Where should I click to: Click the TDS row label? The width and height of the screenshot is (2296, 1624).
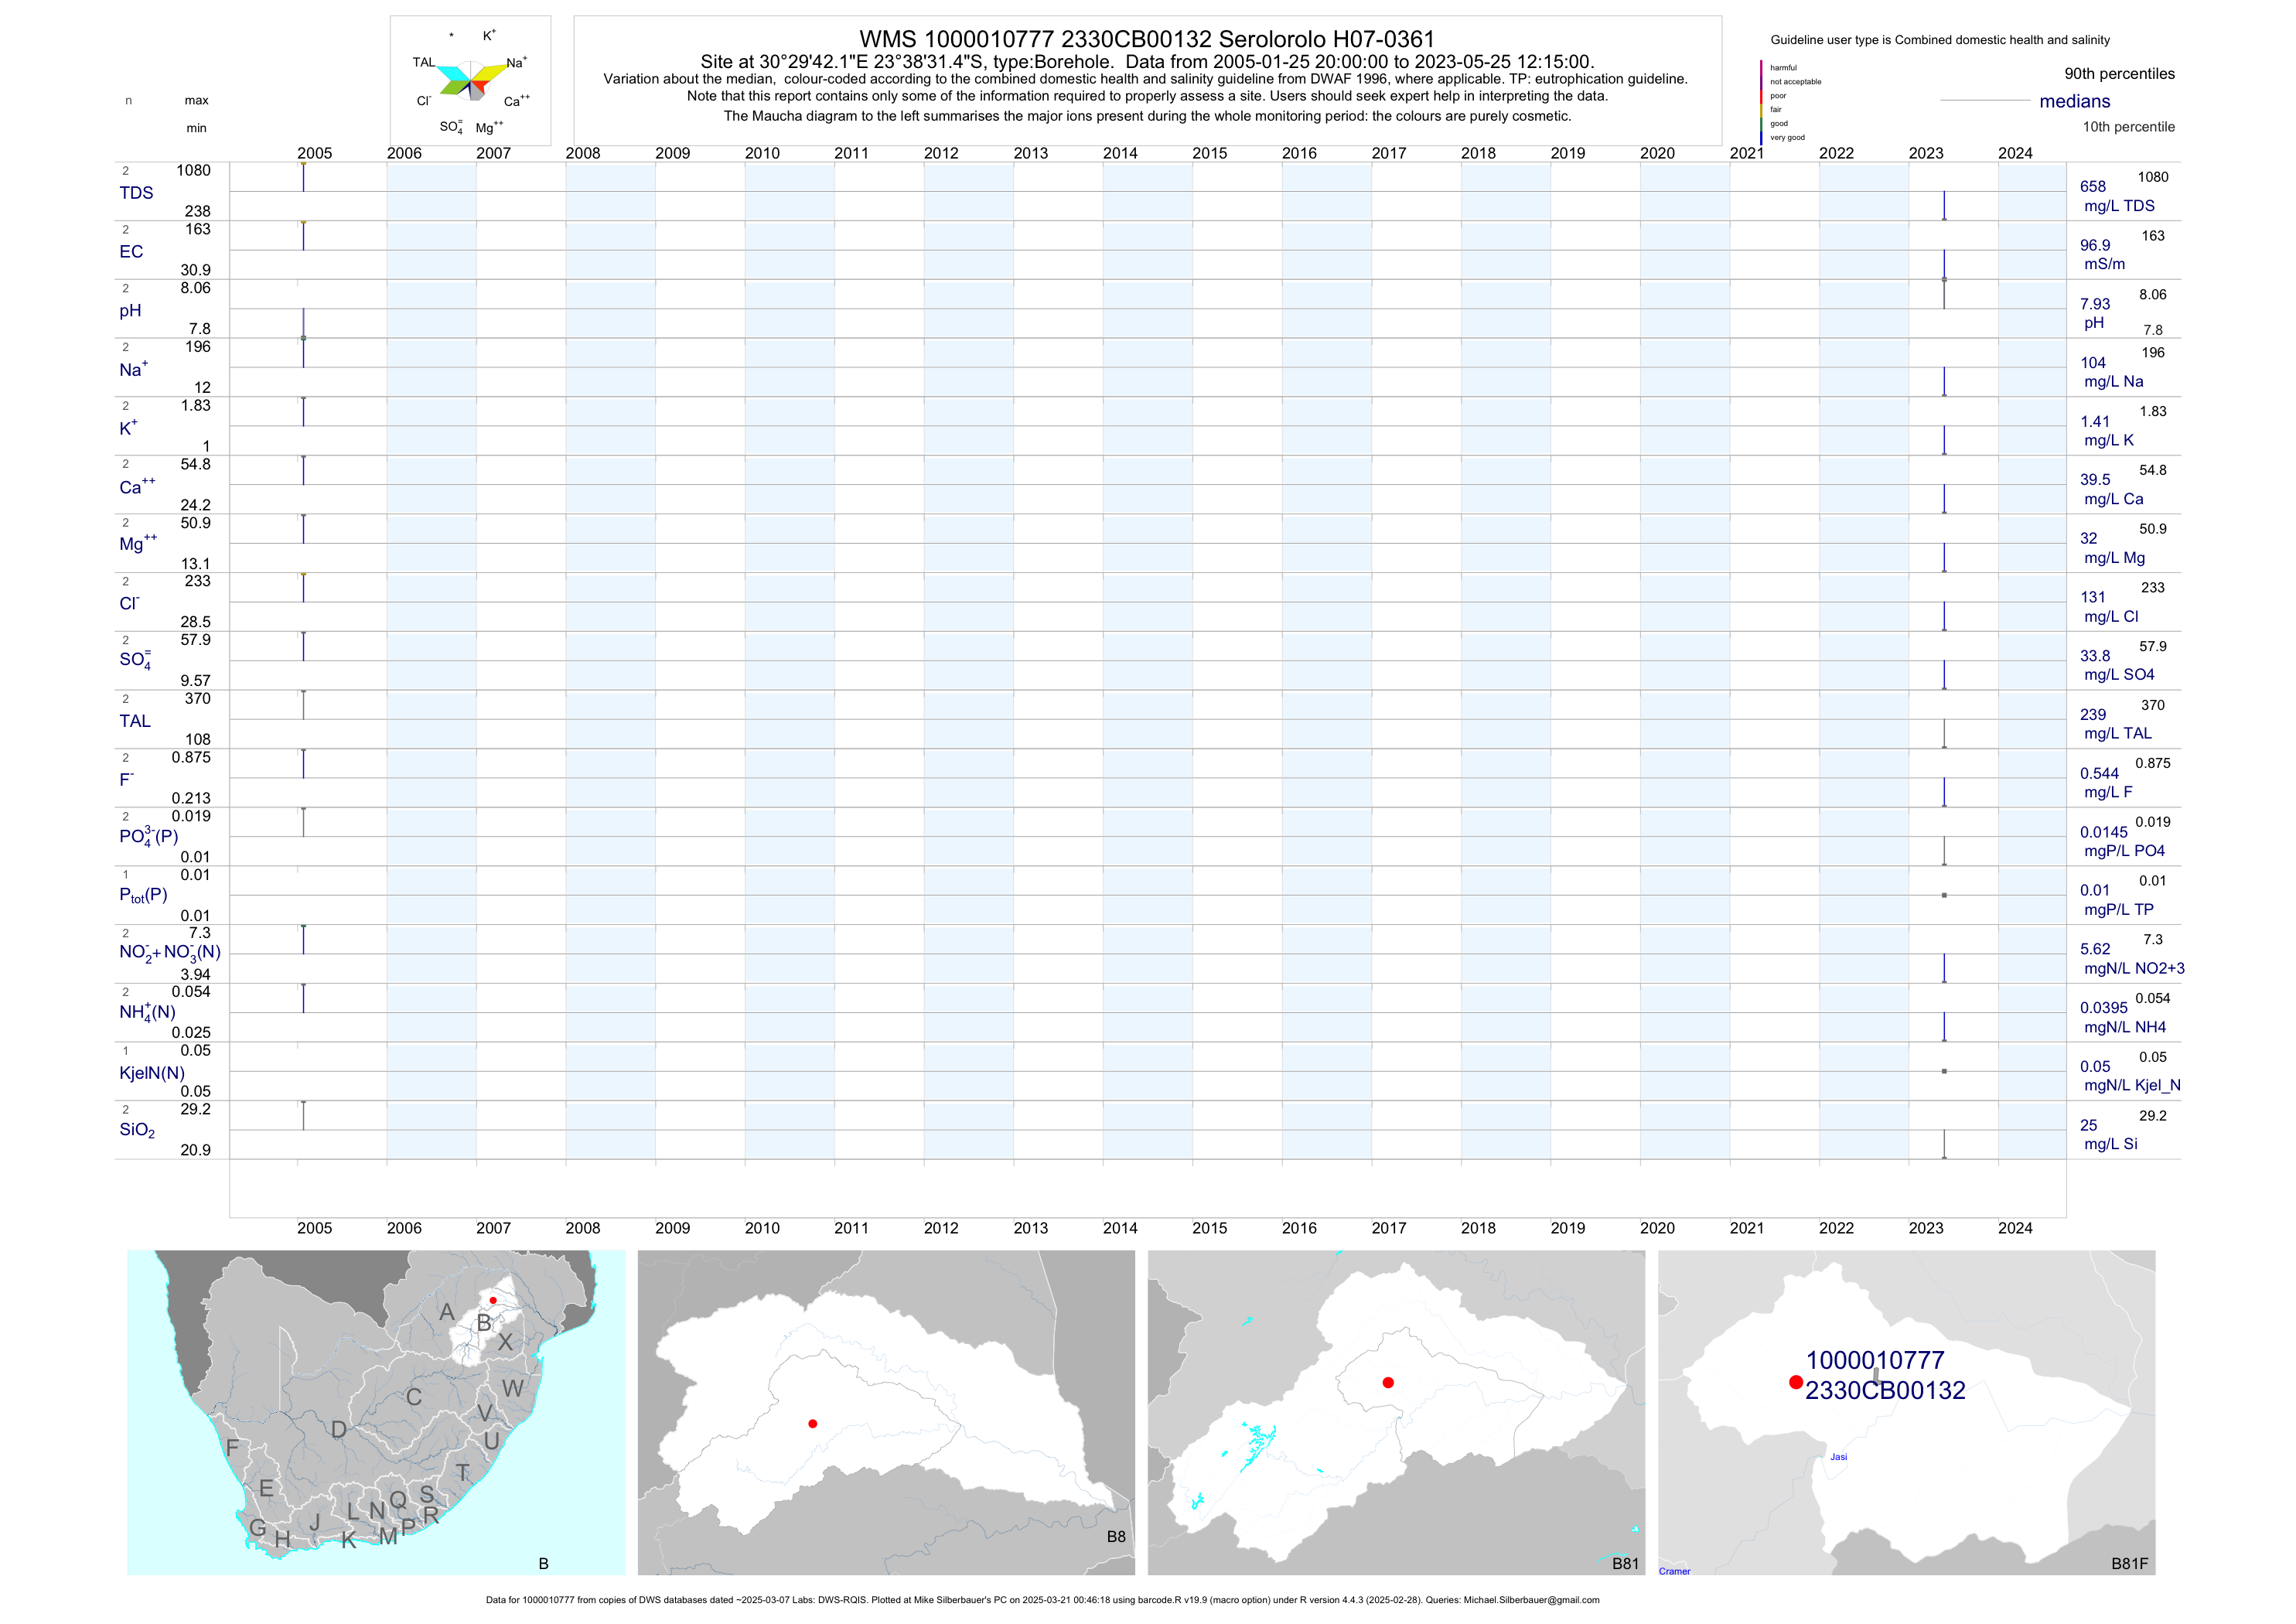136,193
